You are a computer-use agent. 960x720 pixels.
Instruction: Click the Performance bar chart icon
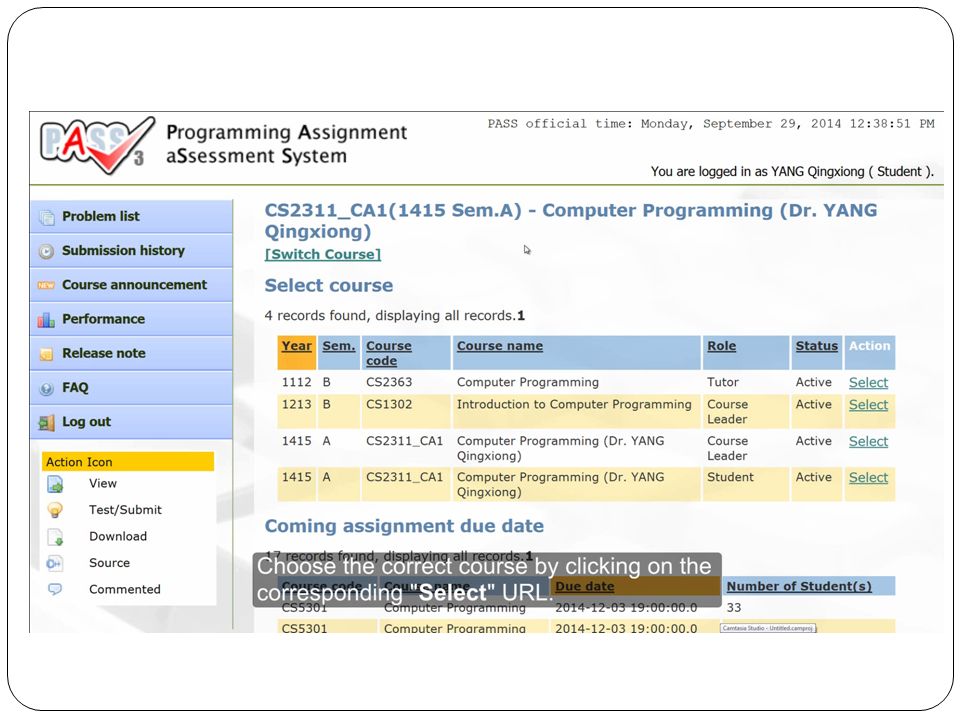click(x=46, y=320)
